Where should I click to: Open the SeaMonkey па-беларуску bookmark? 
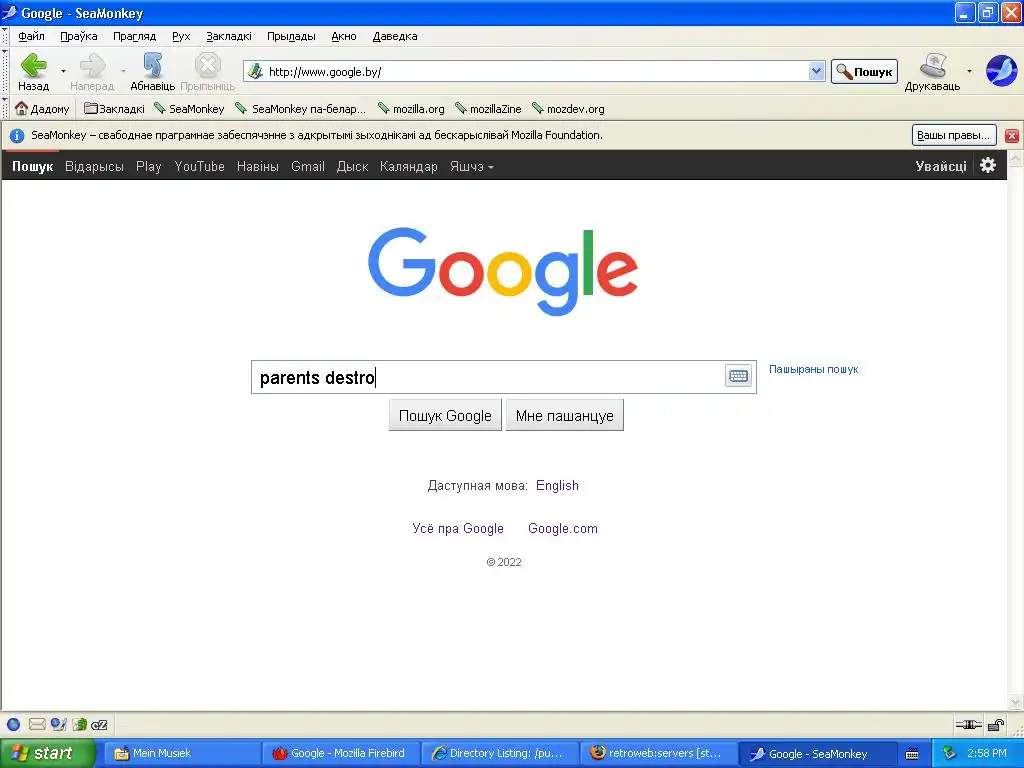[x=301, y=108]
